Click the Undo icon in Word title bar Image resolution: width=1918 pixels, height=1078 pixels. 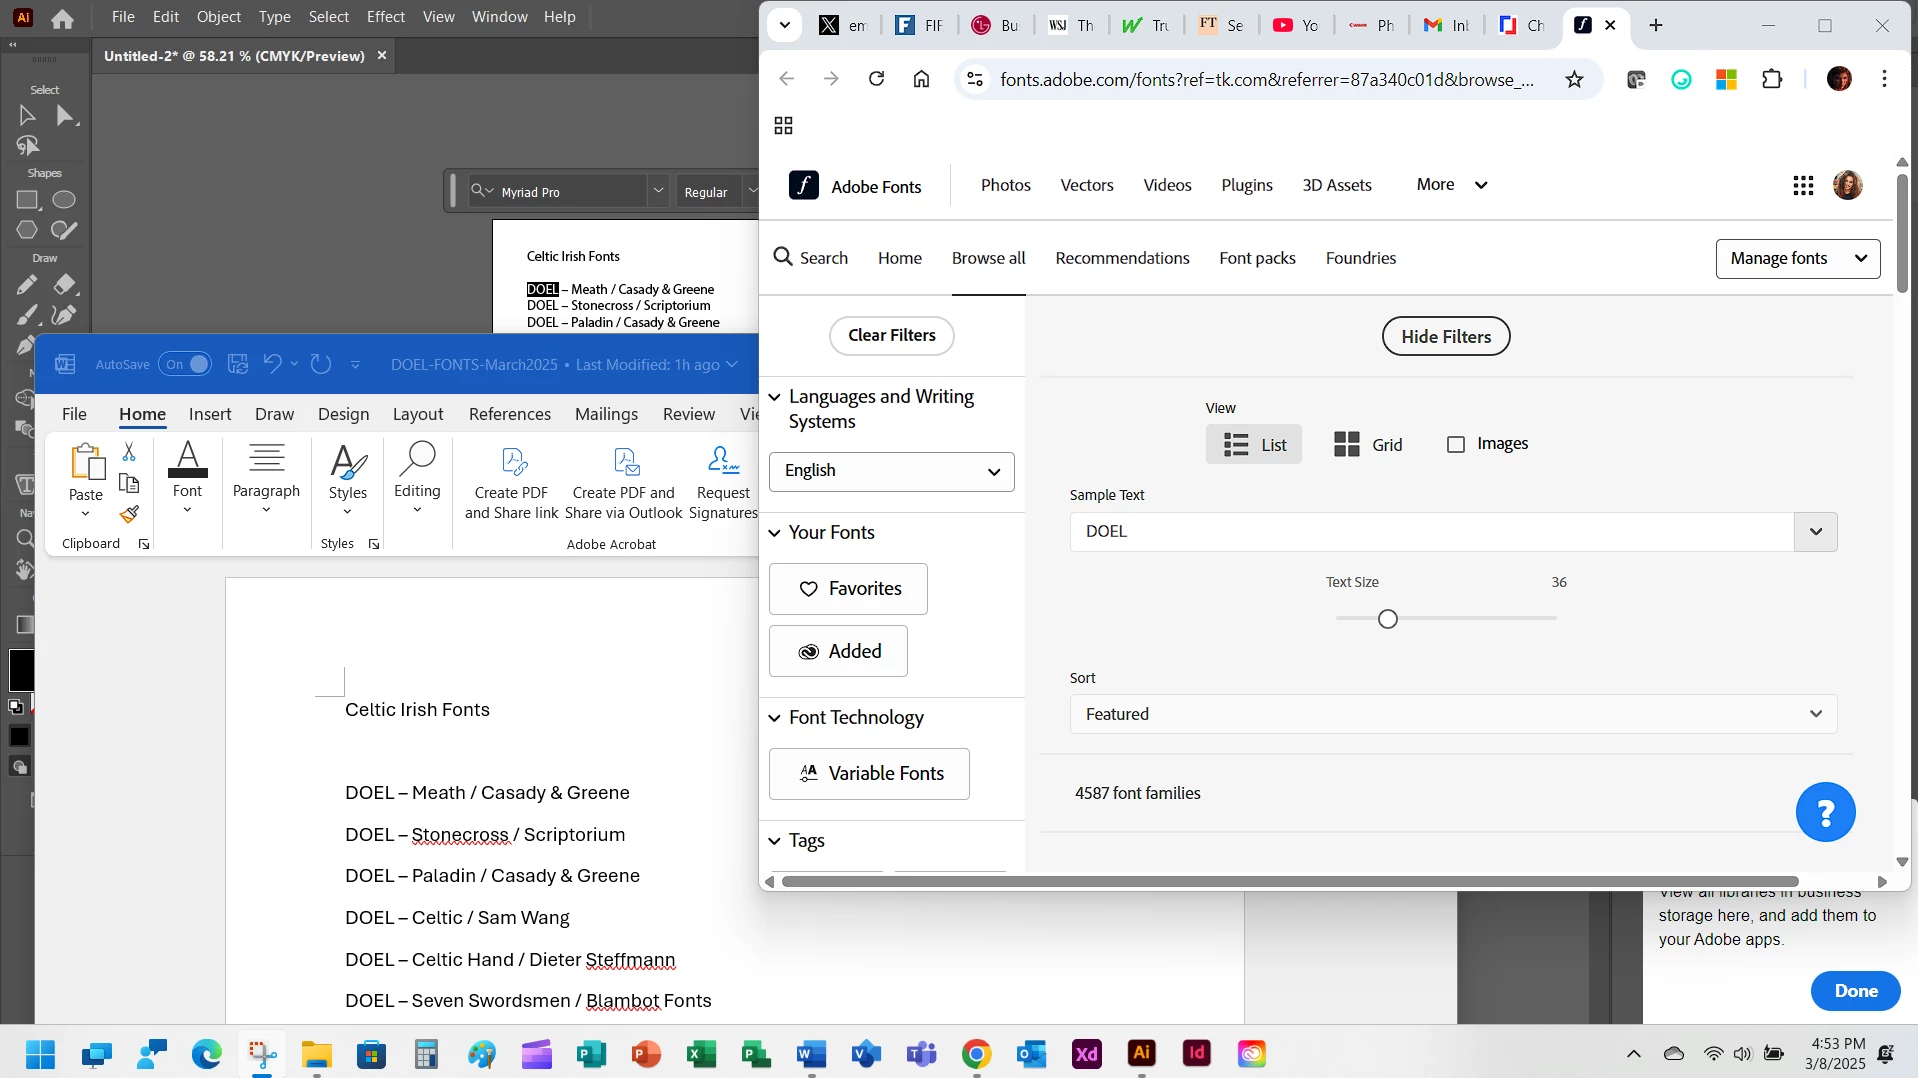click(x=272, y=364)
